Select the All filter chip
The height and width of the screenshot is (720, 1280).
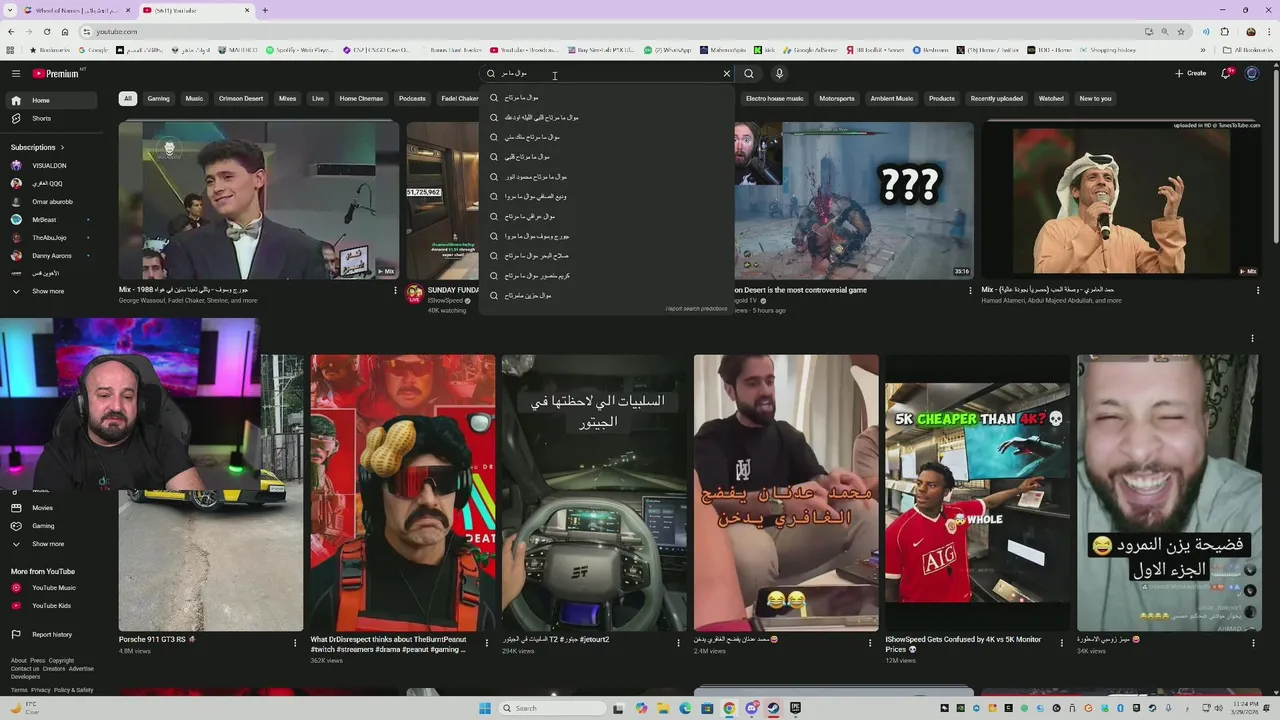[127, 98]
